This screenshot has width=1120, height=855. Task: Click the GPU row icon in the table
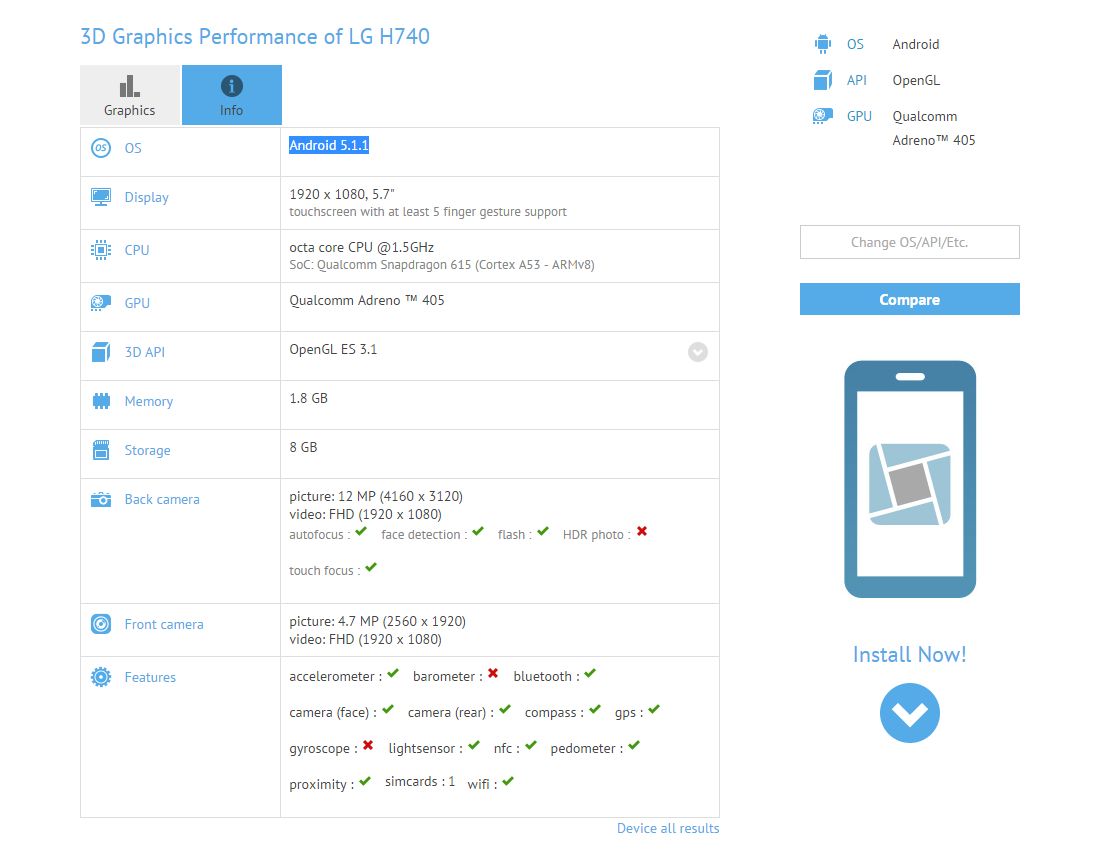101,303
